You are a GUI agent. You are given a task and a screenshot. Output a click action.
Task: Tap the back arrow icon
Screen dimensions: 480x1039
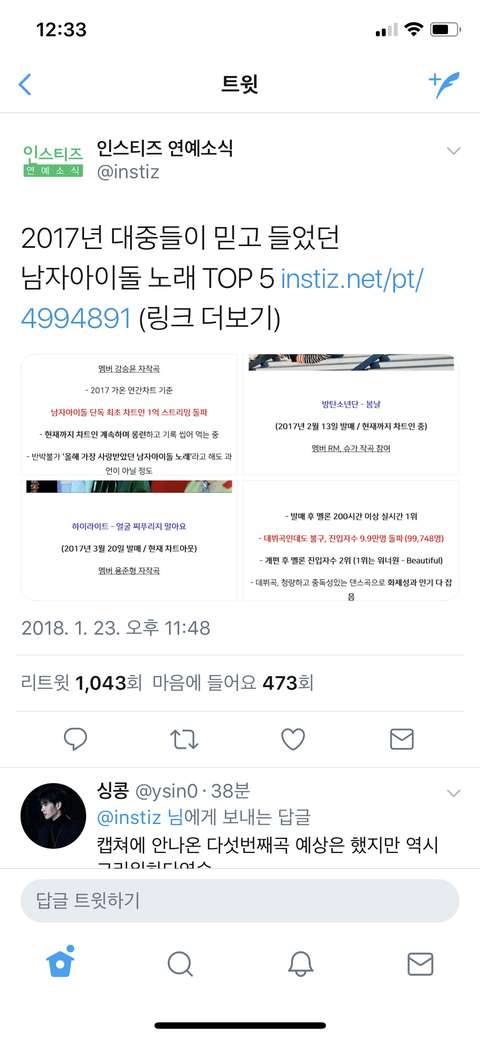click(25, 84)
